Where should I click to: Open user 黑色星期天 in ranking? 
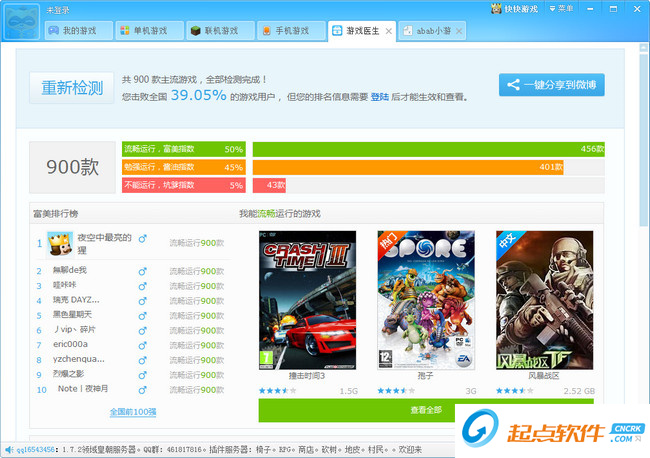click(x=72, y=315)
